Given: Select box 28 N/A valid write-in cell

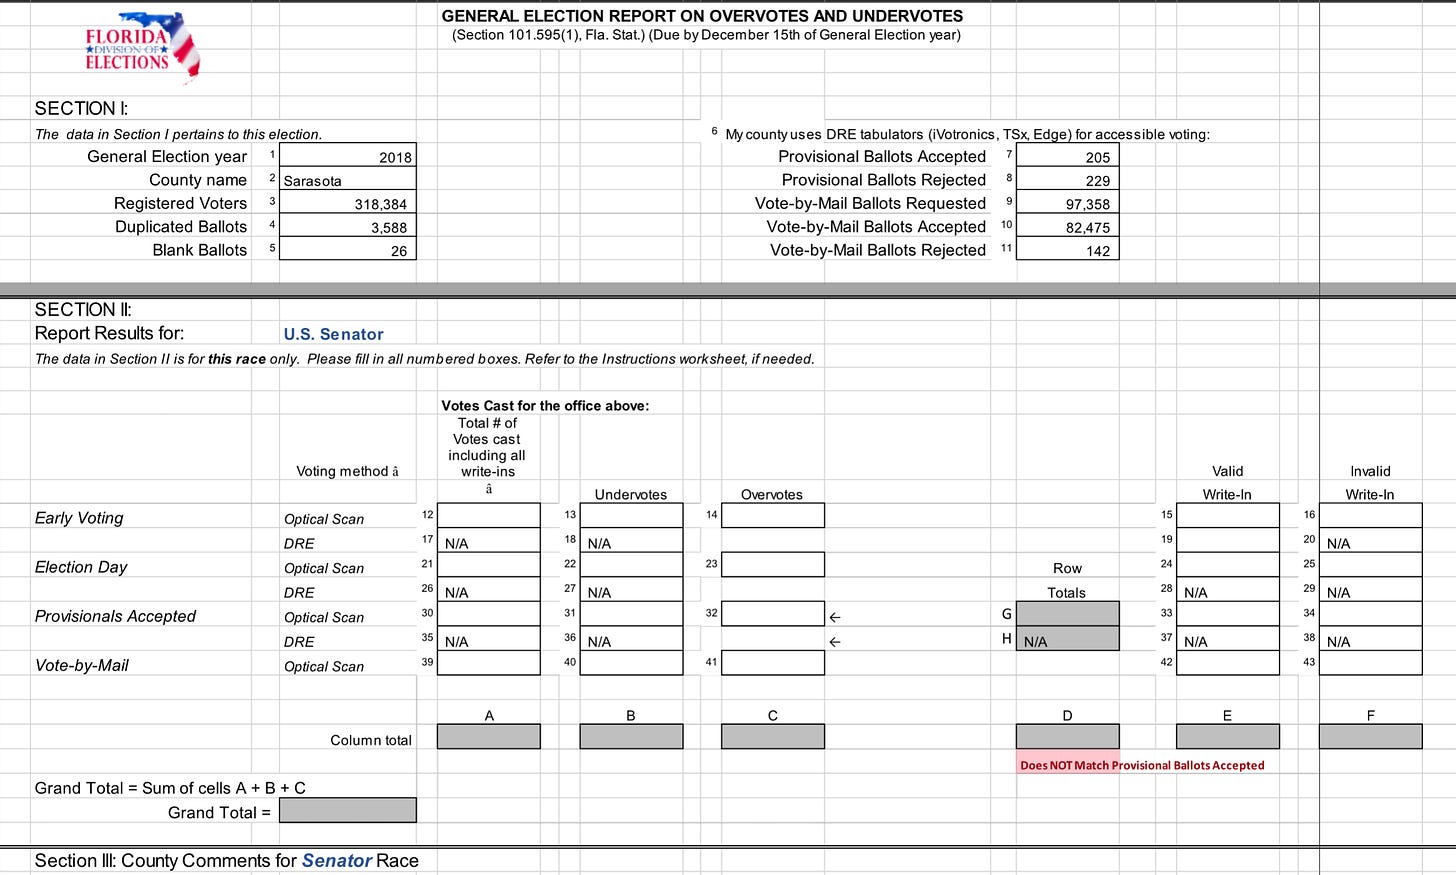Looking at the screenshot, I should 1228,589.
